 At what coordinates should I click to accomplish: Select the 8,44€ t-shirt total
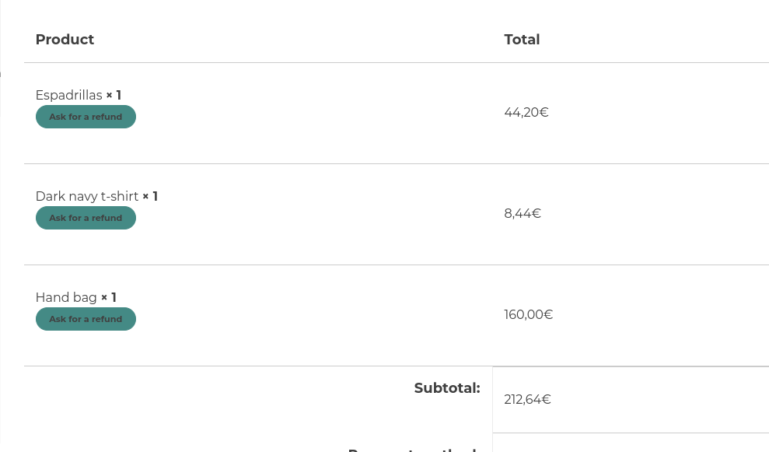coord(522,213)
